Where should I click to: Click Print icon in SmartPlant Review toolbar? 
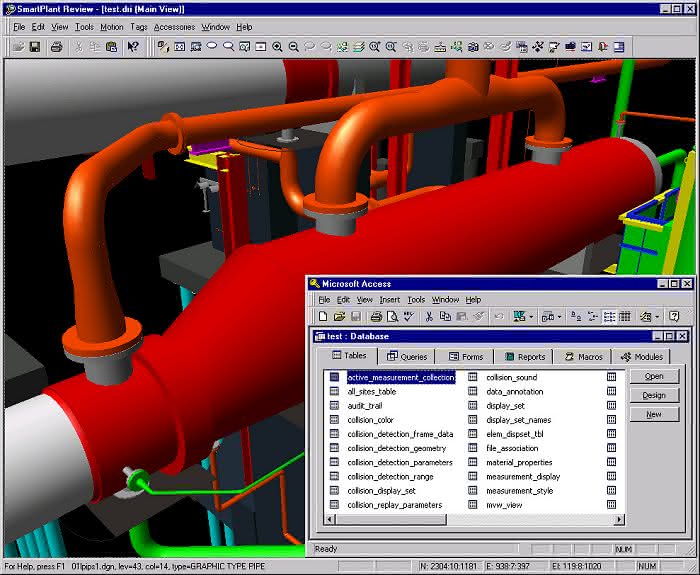pyautogui.click(x=57, y=46)
